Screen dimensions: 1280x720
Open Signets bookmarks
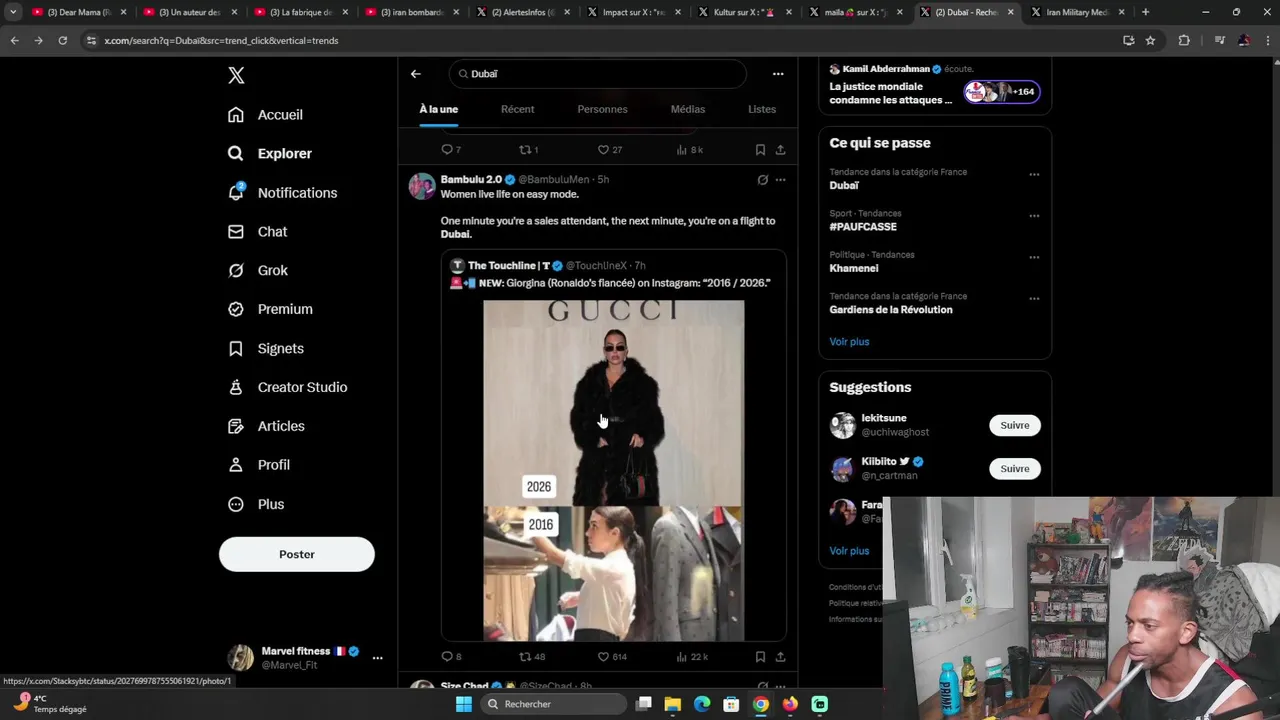[x=266, y=348]
